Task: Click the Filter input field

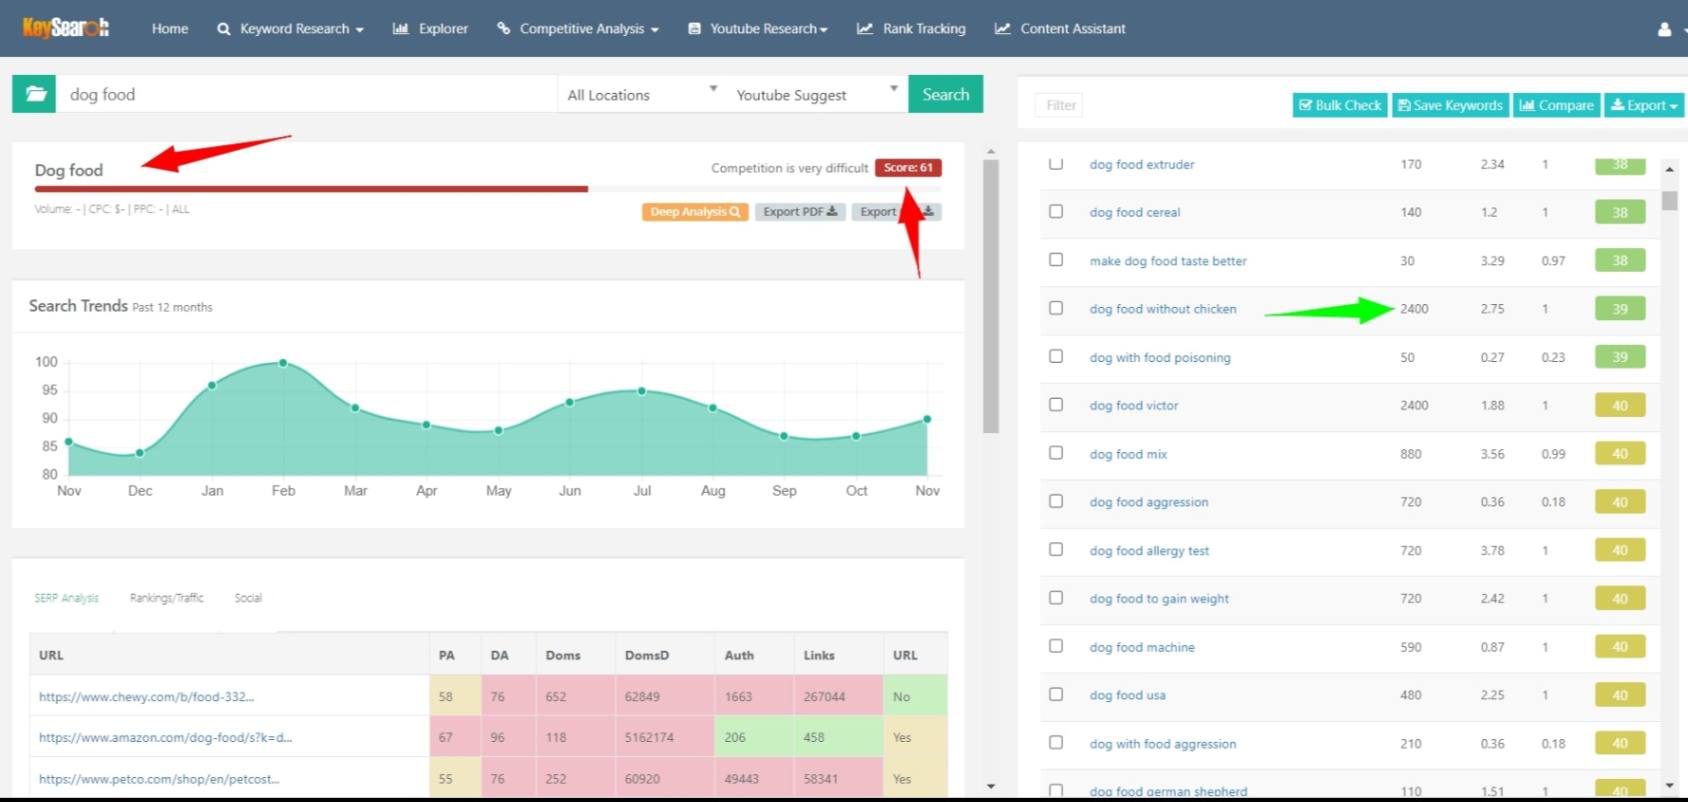Action: [1059, 105]
